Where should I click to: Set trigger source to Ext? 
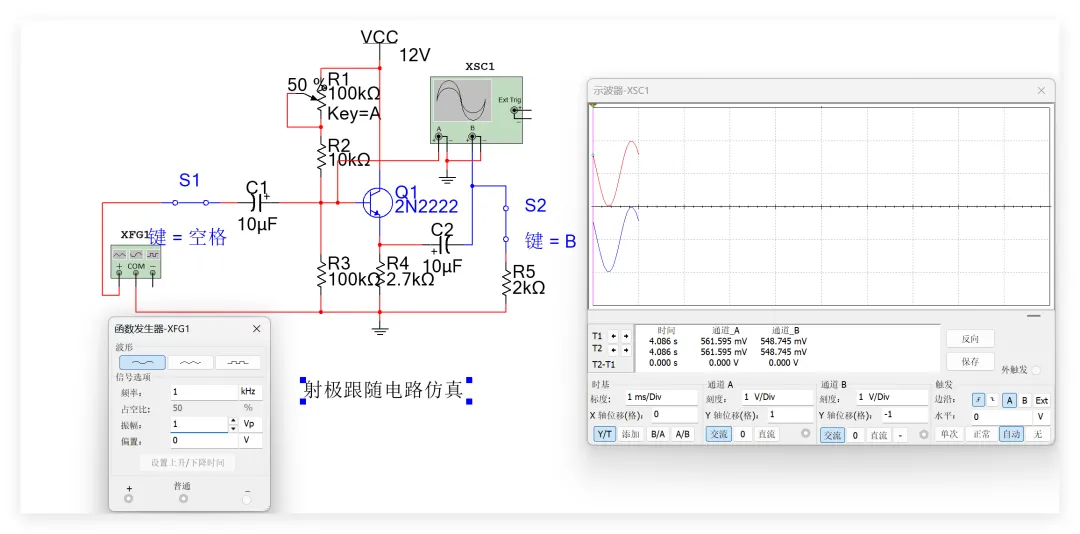click(x=1042, y=400)
